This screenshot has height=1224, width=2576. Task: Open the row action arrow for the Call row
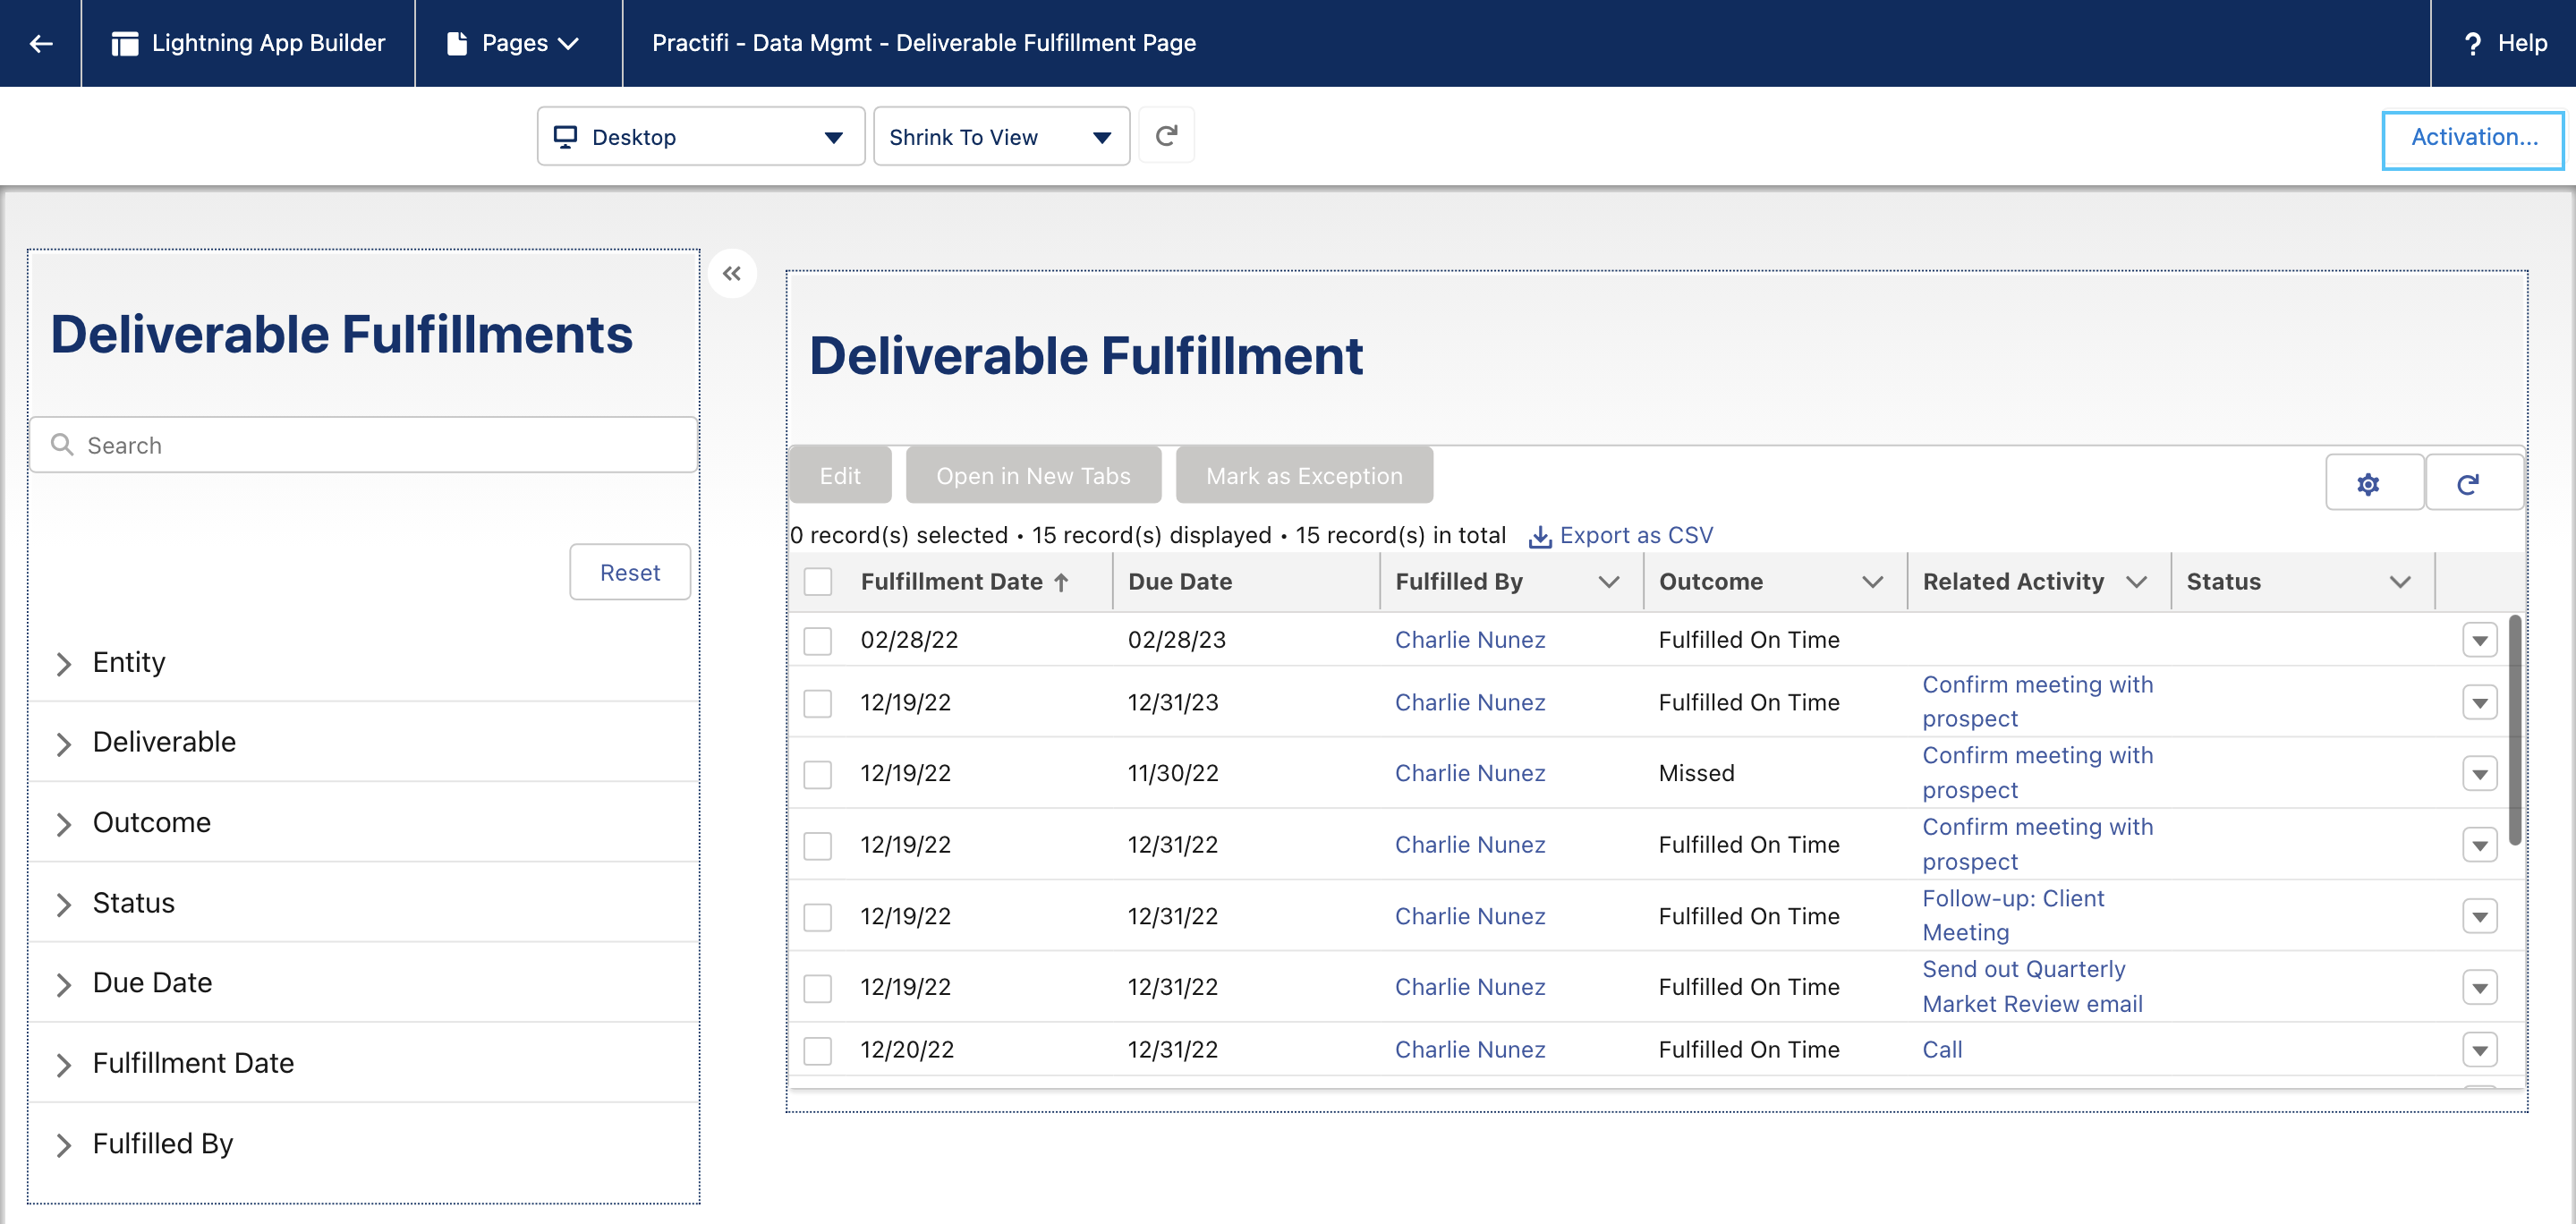pyautogui.click(x=2480, y=1050)
